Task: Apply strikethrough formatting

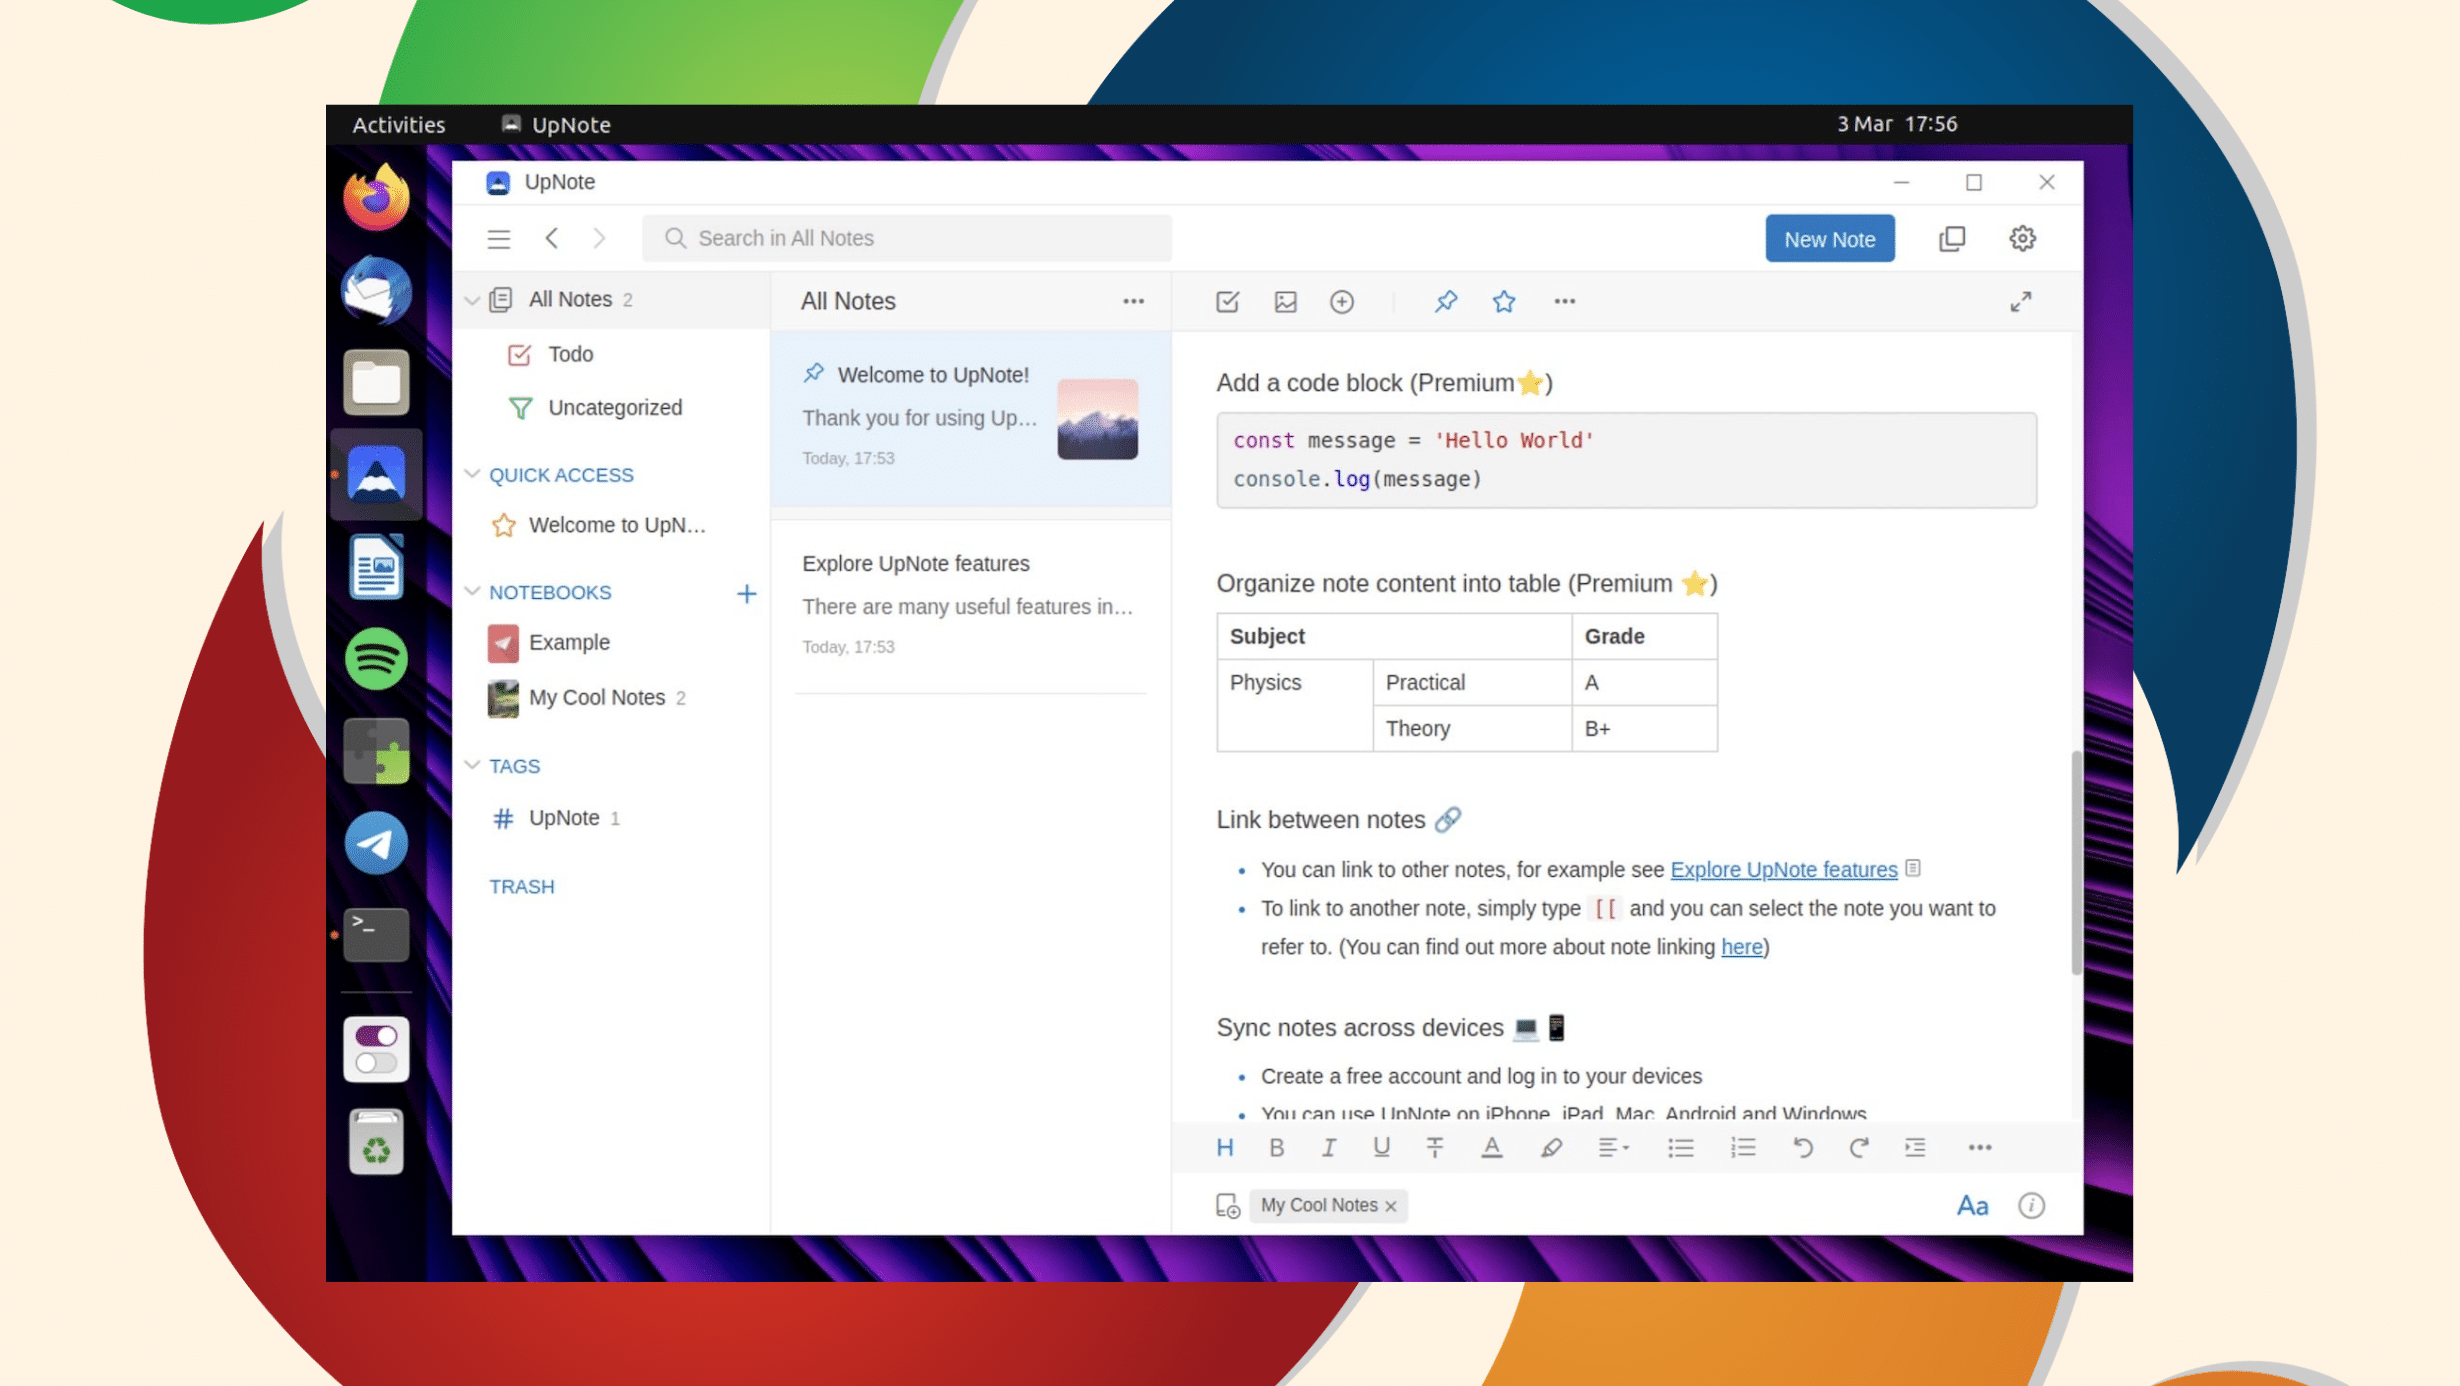Action: 1434,1147
